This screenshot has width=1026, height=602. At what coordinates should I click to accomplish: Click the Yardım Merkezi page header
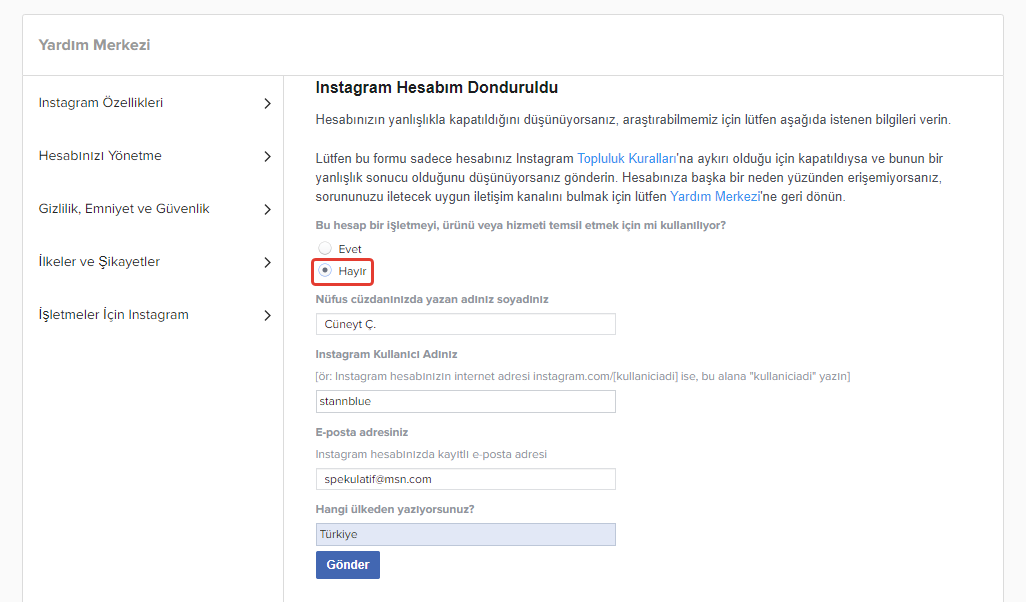coord(94,45)
